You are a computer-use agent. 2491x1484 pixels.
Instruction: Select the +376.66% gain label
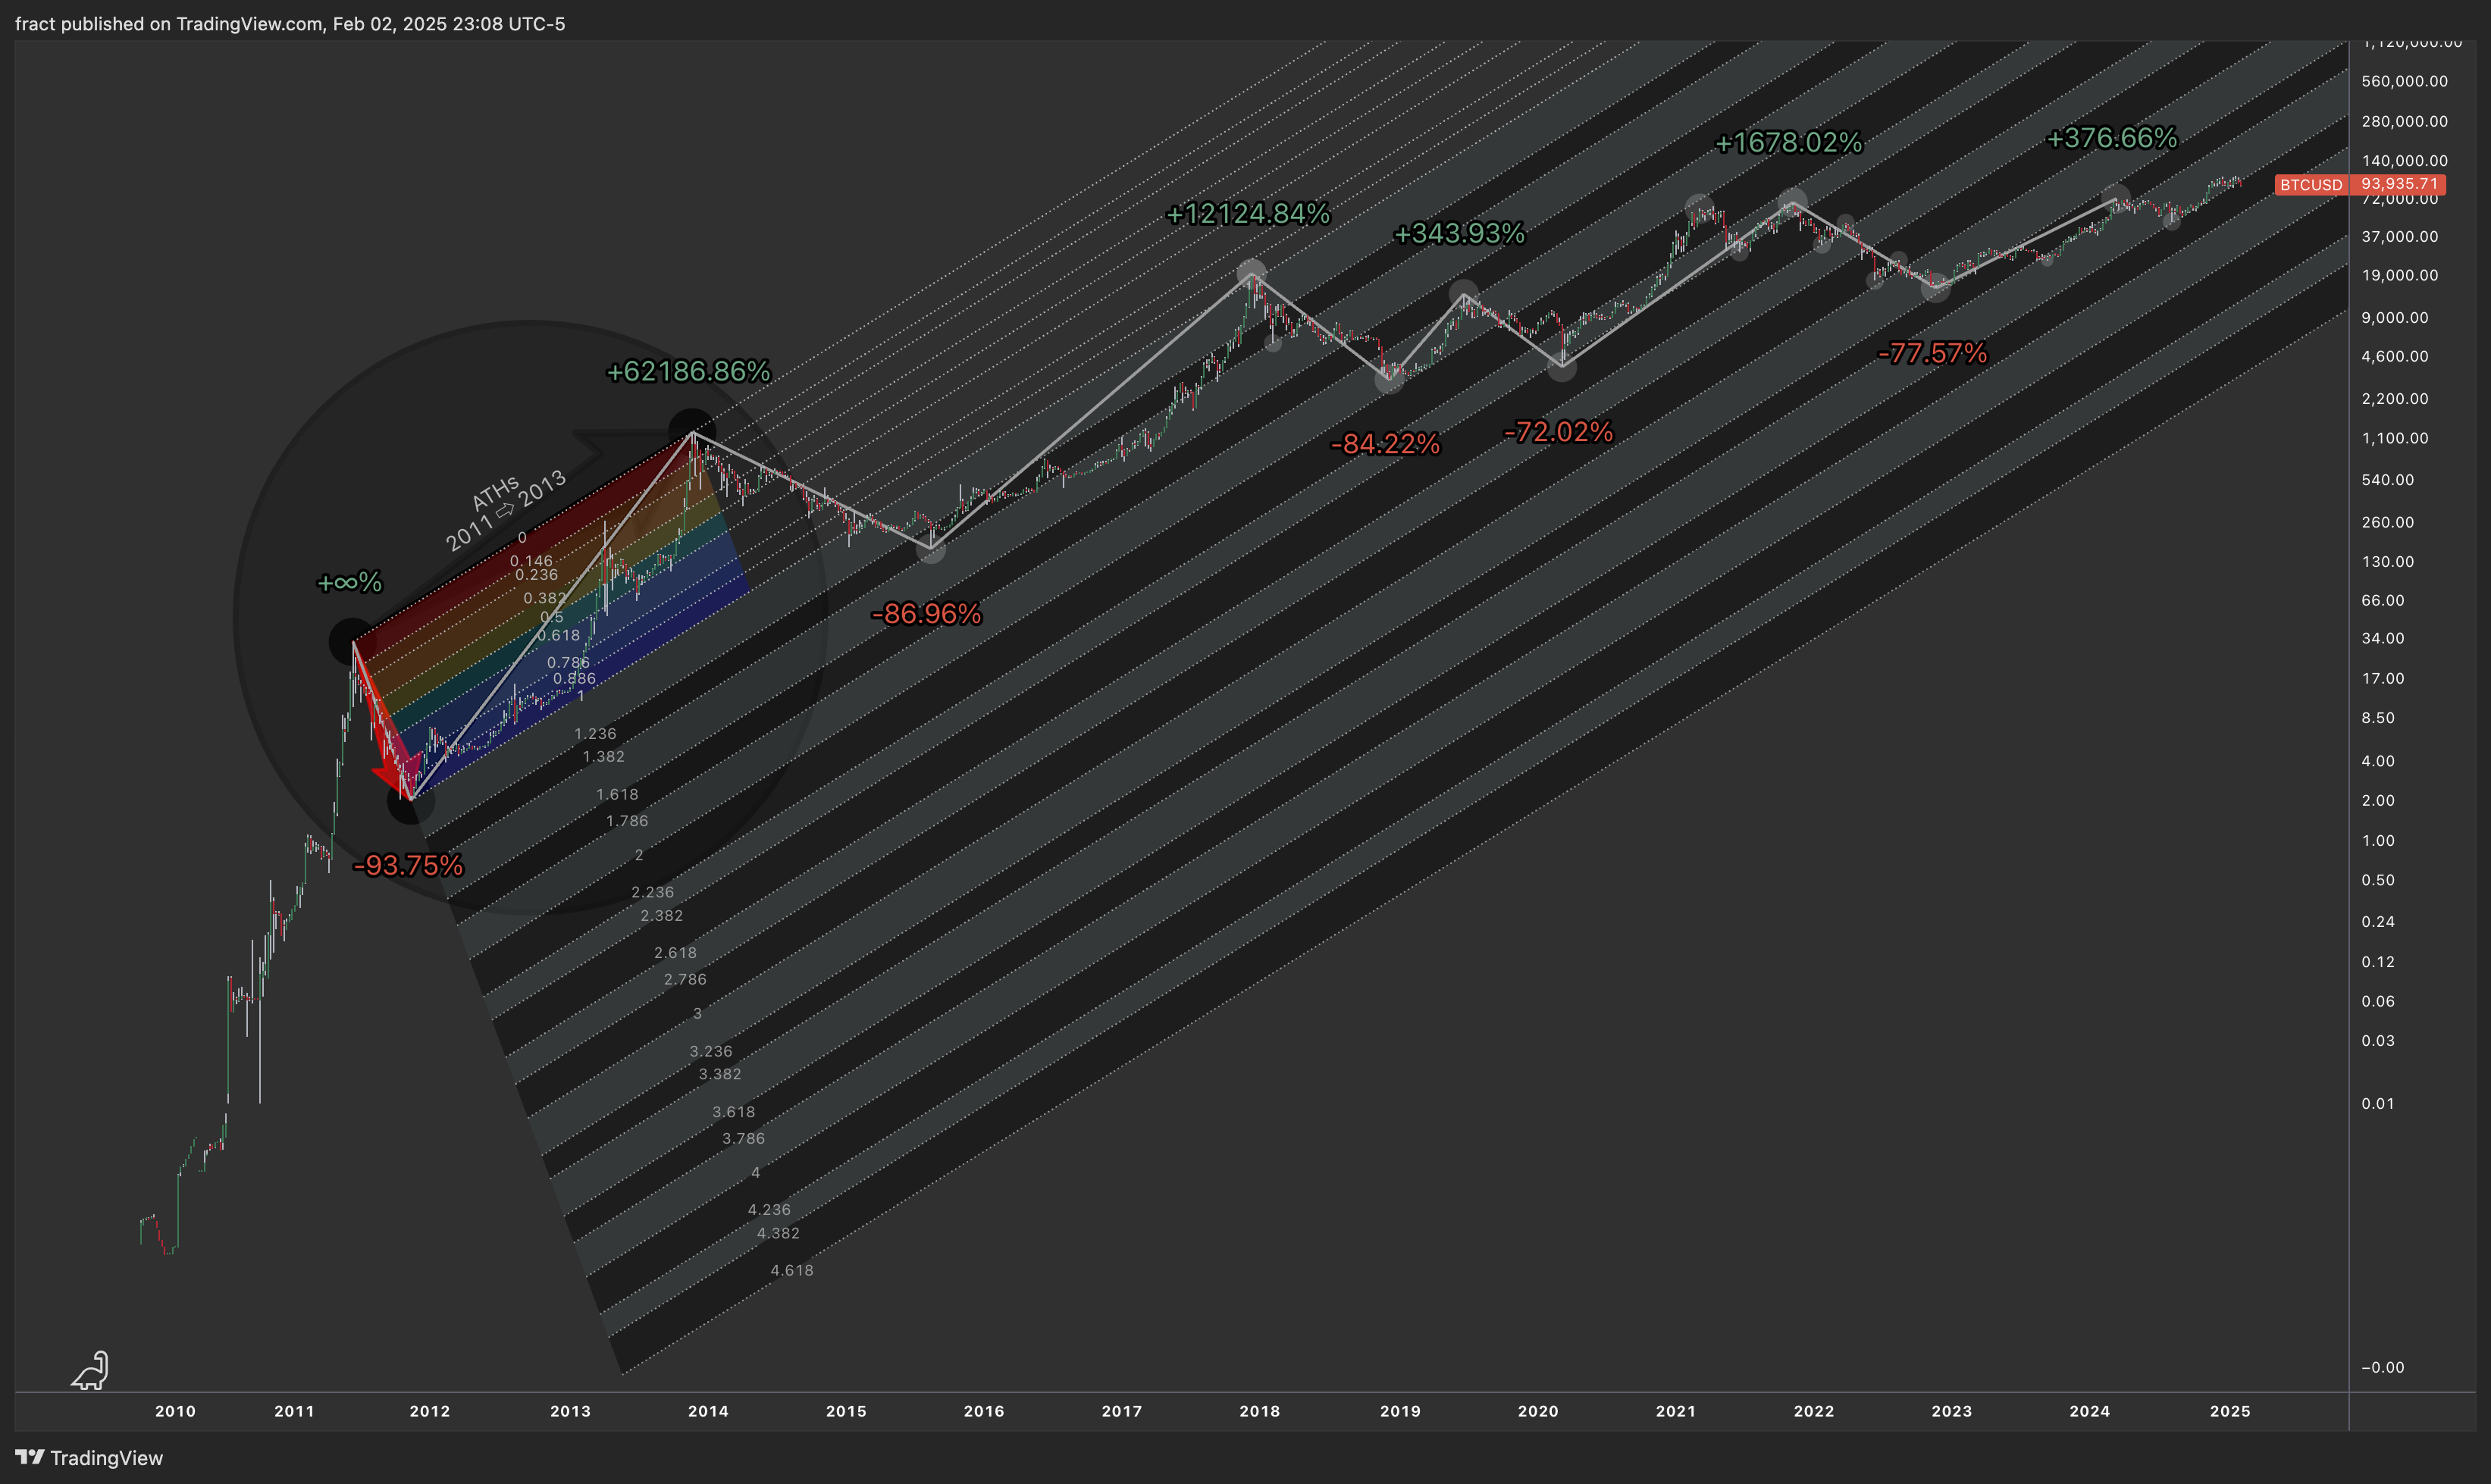(2112, 138)
